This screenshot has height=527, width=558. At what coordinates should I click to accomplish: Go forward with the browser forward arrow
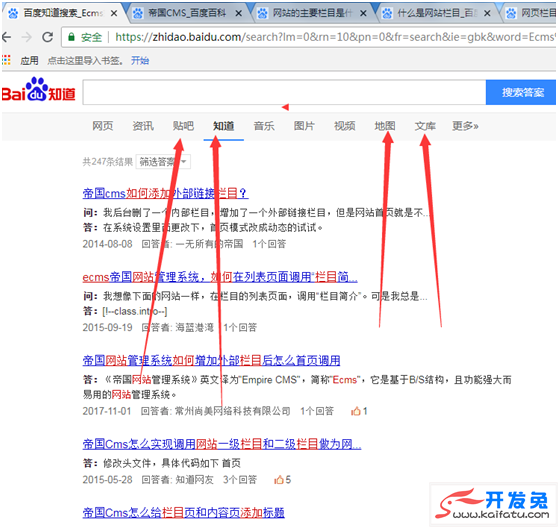(x=27, y=37)
